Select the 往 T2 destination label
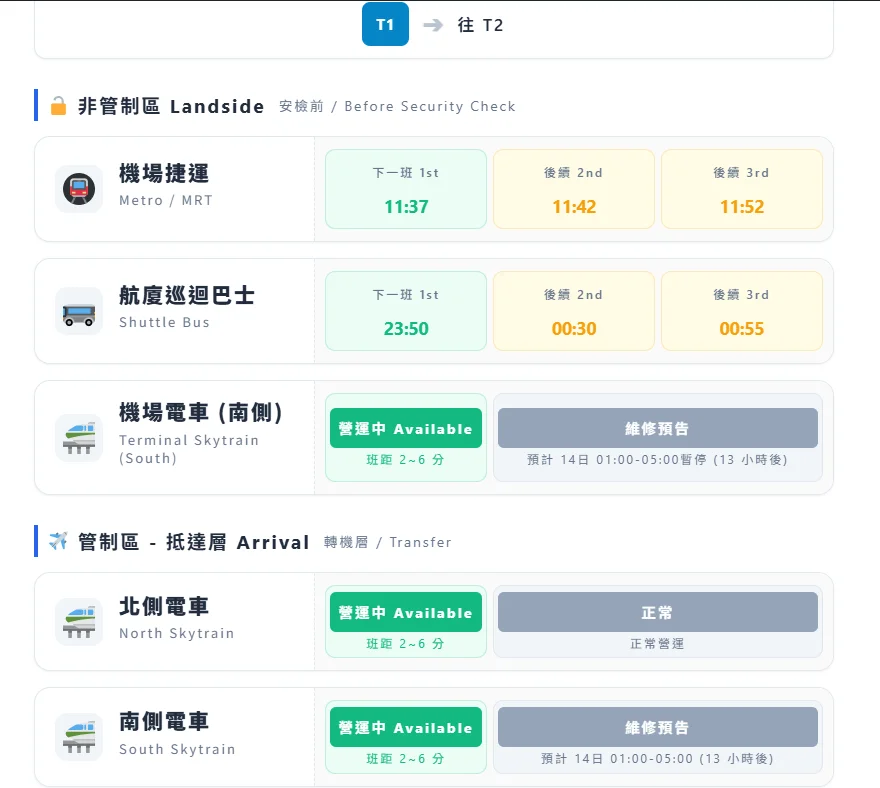 point(480,25)
